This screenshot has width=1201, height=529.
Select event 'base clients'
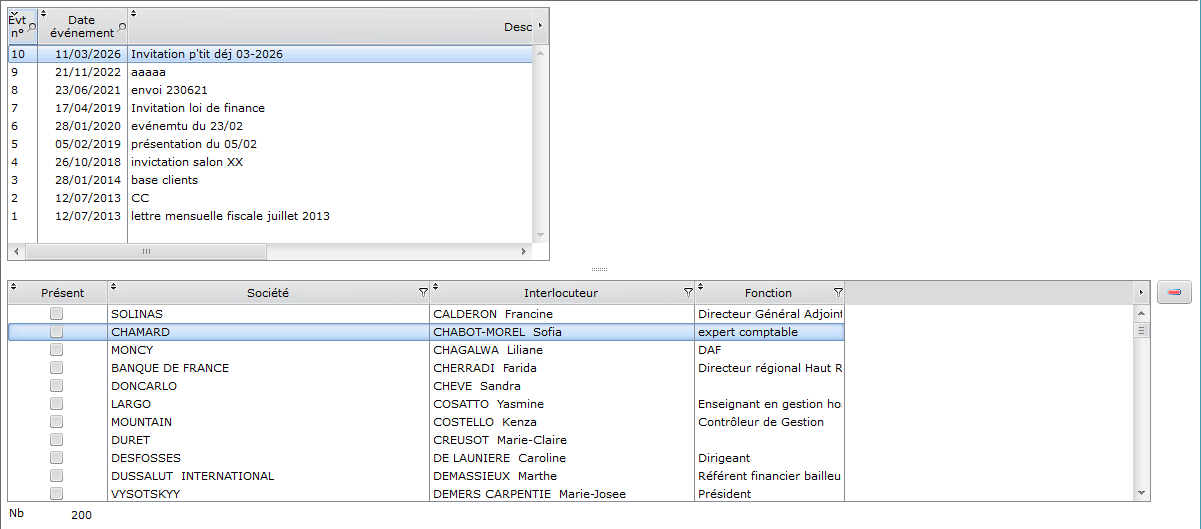pyautogui.click(x=270, y=180)
